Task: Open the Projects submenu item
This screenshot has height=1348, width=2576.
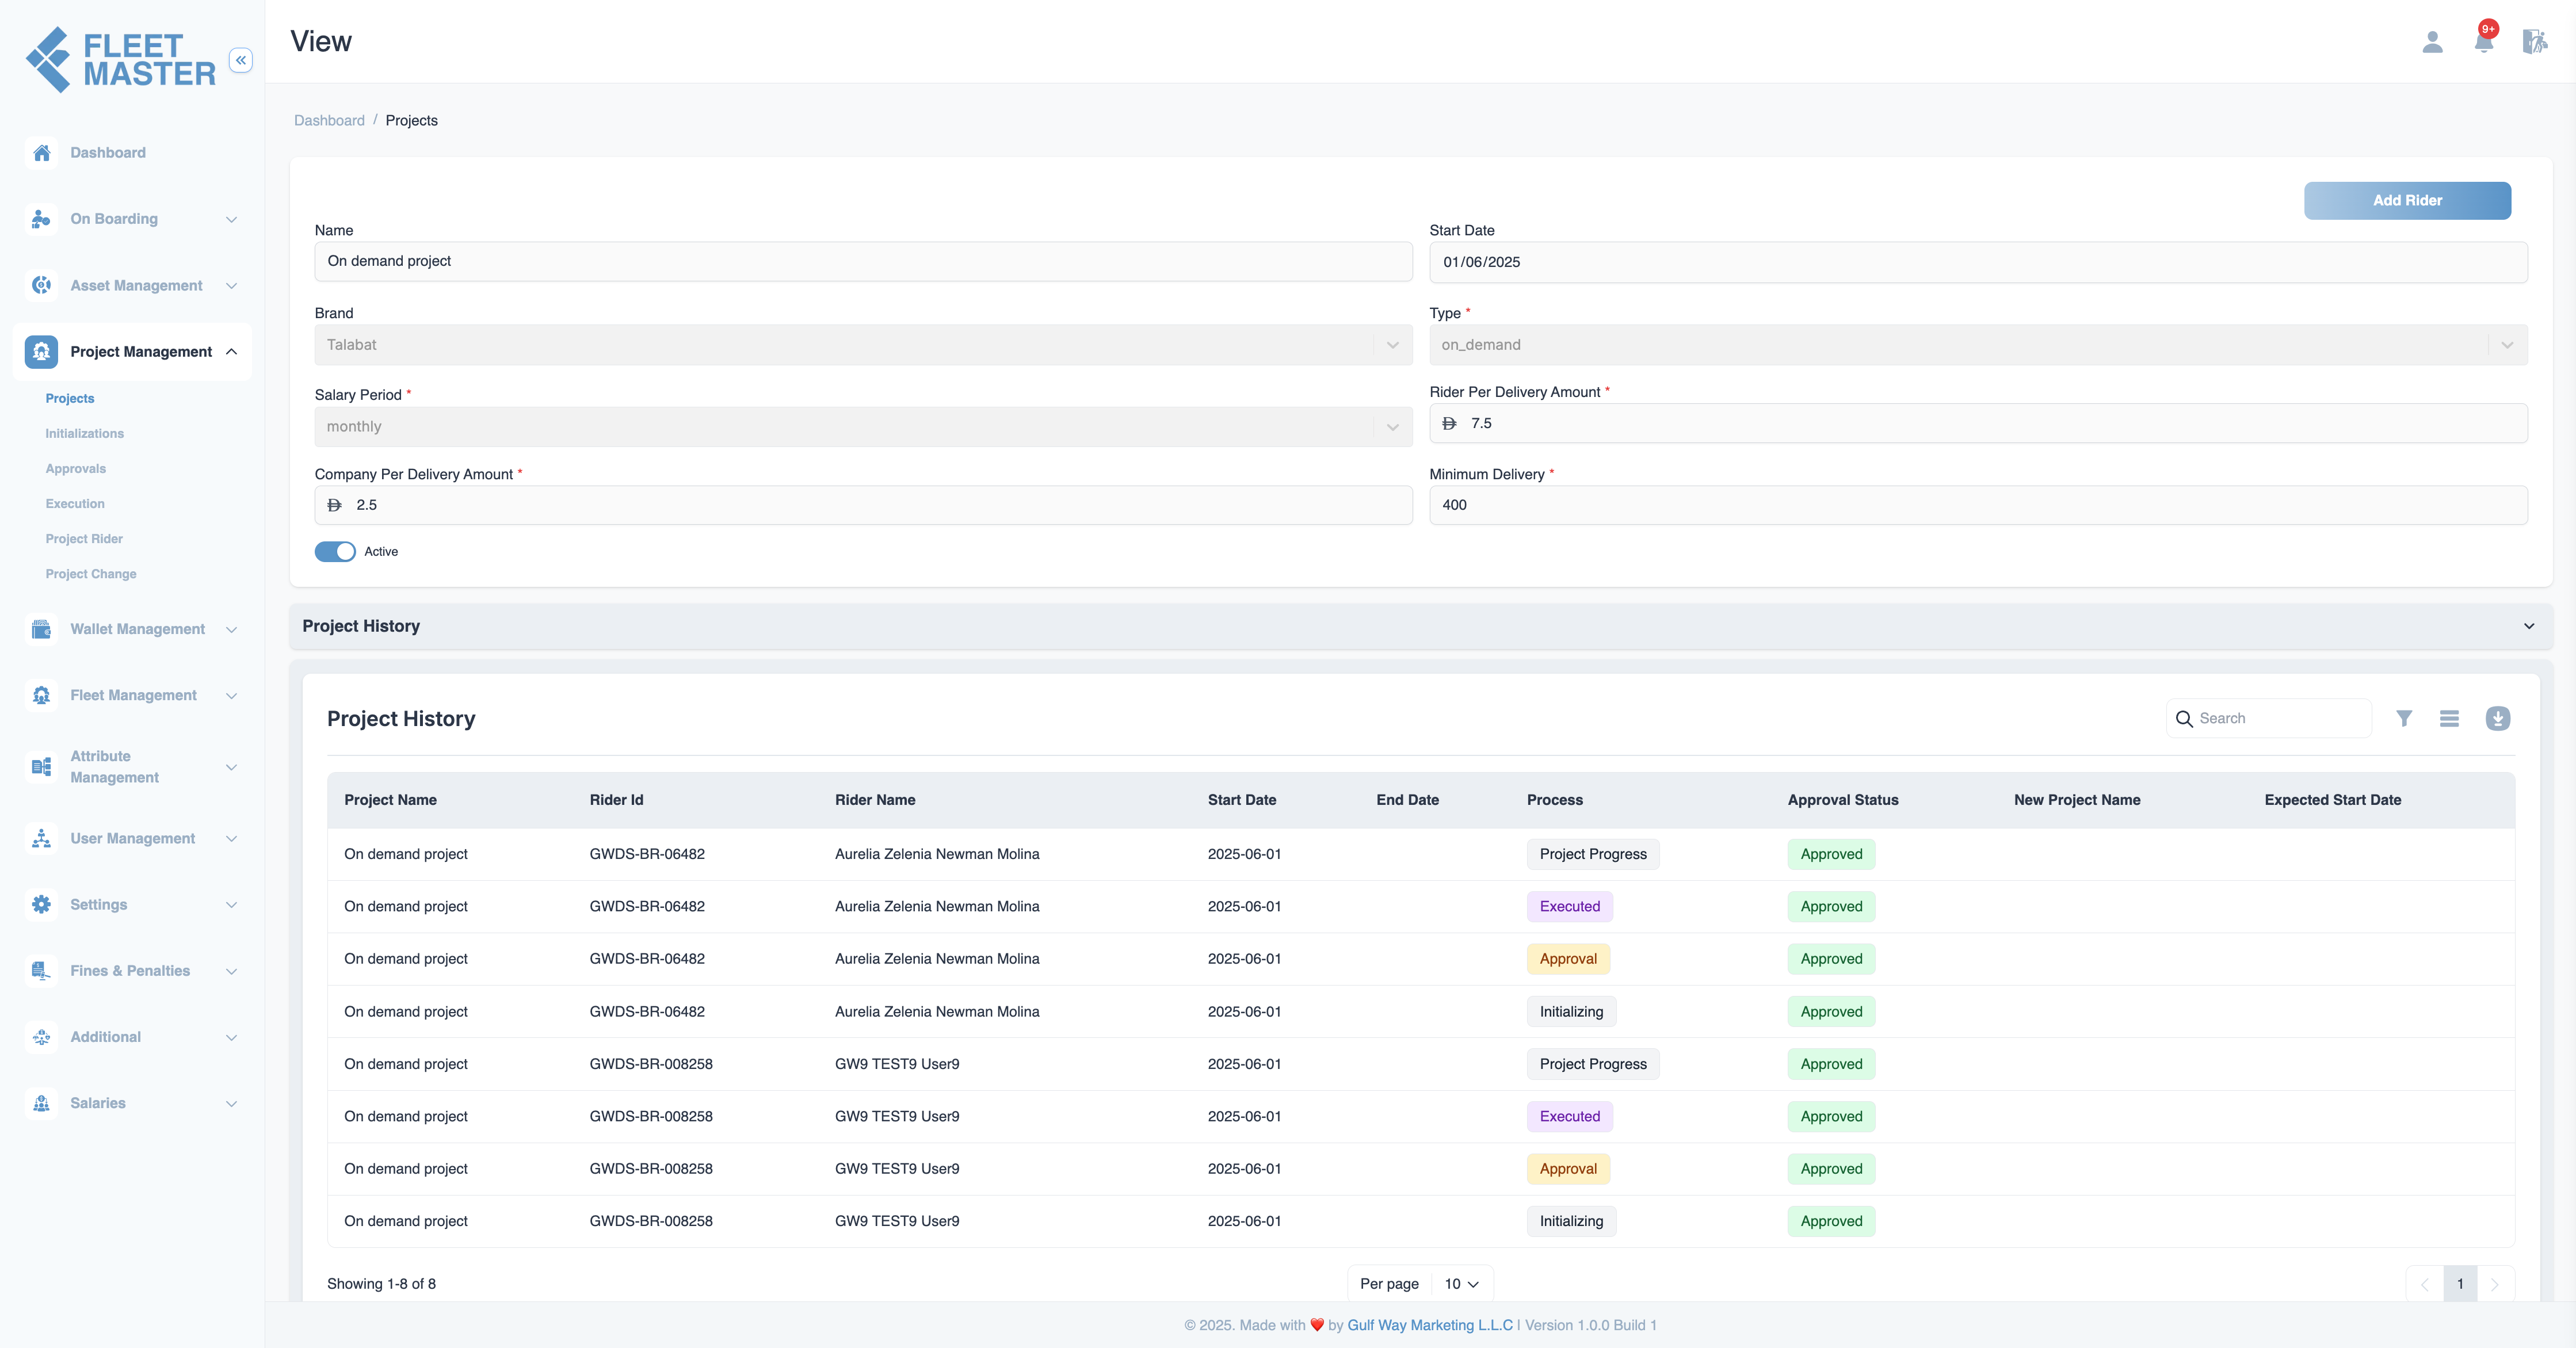Action: point(70,398)
